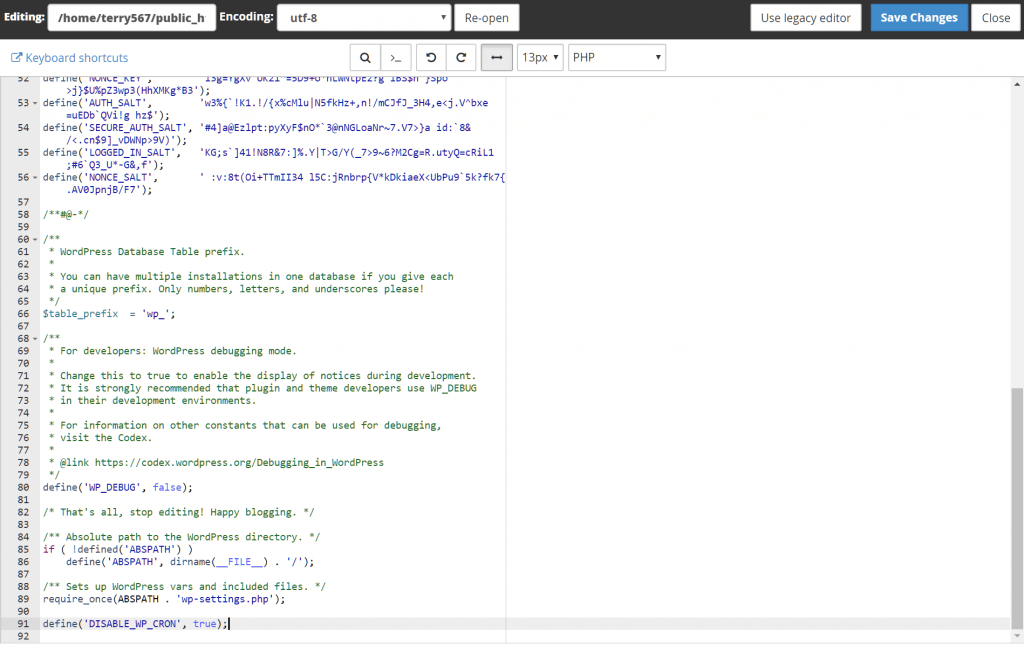Click the Save Changes button
This screenshot has width=1024, height=659.
point(918,17)
